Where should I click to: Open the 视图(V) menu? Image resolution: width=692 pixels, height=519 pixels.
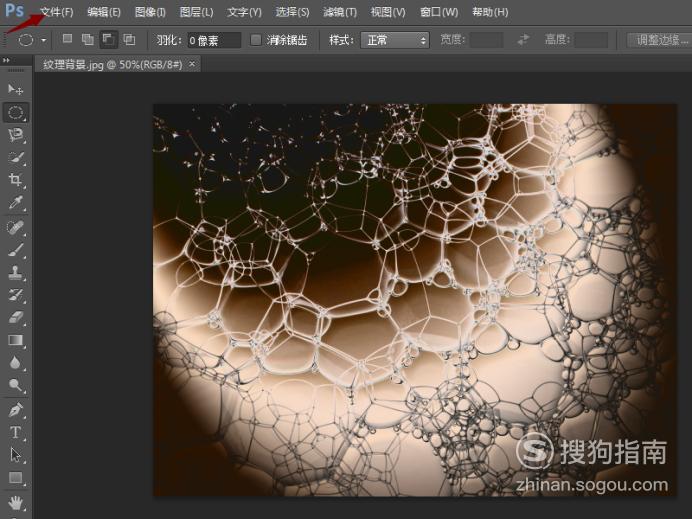[x=388, y=12]
